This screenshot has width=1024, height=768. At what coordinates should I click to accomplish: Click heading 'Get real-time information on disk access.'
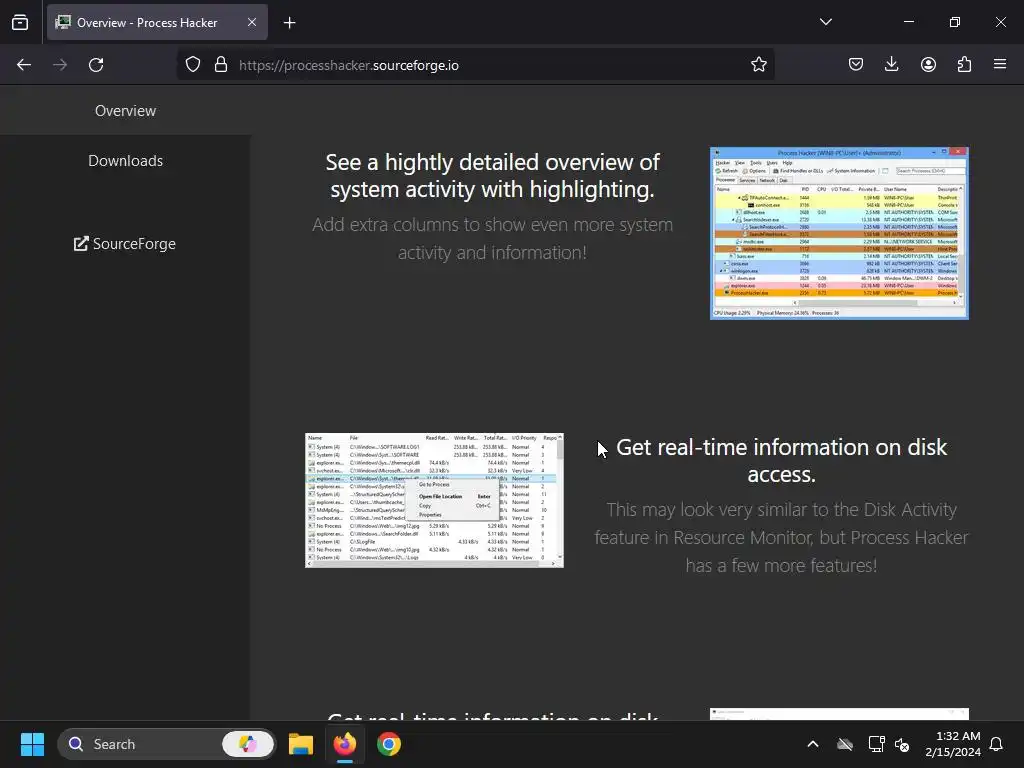[x=781, y=460]
